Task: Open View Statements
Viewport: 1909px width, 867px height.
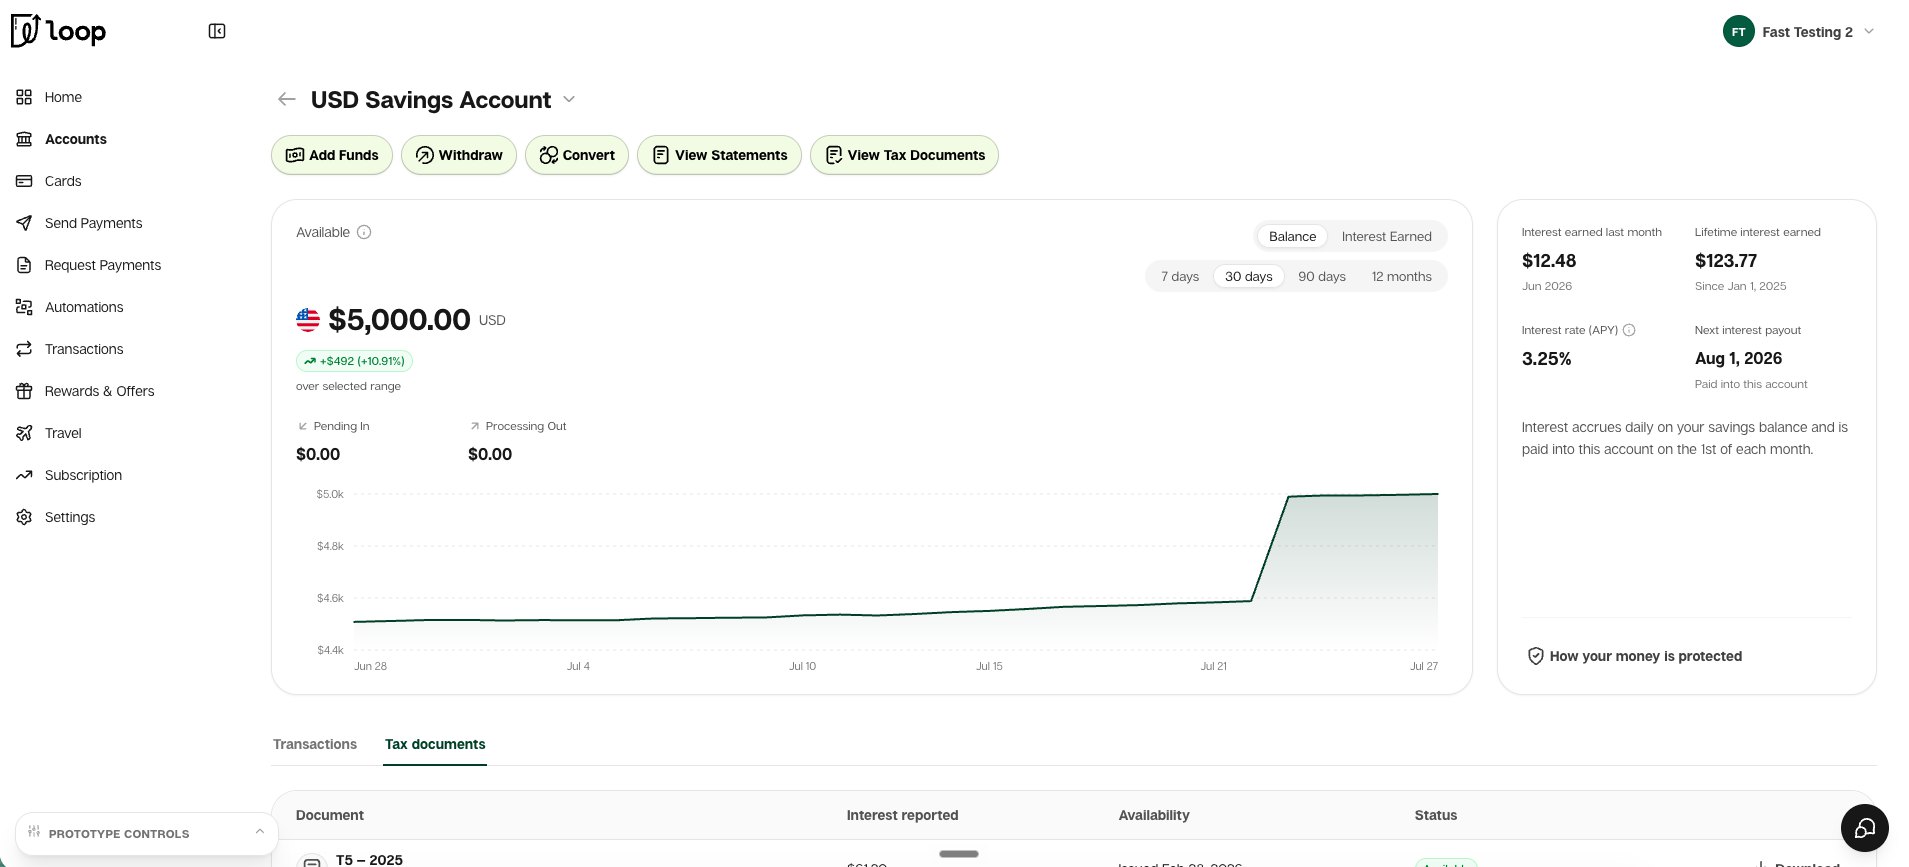Action: (719, 155)
